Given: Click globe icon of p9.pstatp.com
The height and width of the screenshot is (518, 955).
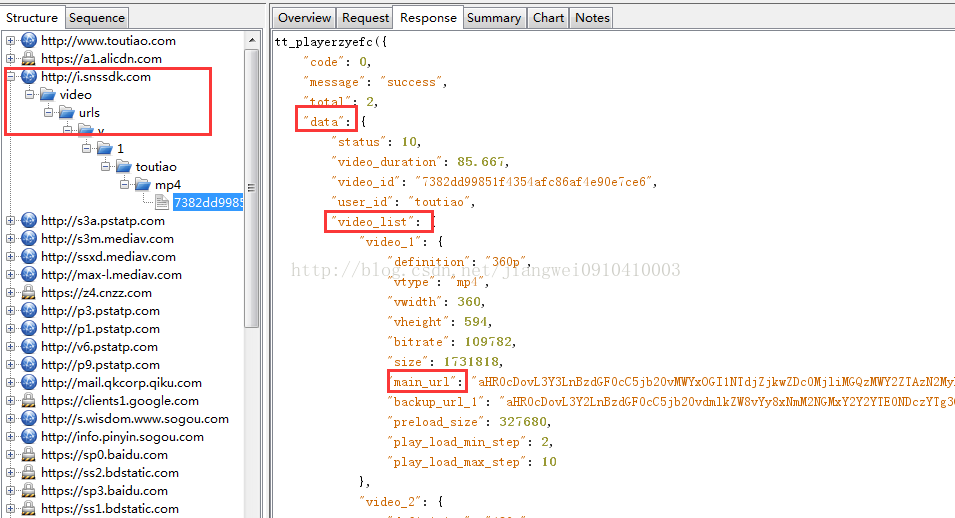Looking at the screenshot, I should (29, 364).
